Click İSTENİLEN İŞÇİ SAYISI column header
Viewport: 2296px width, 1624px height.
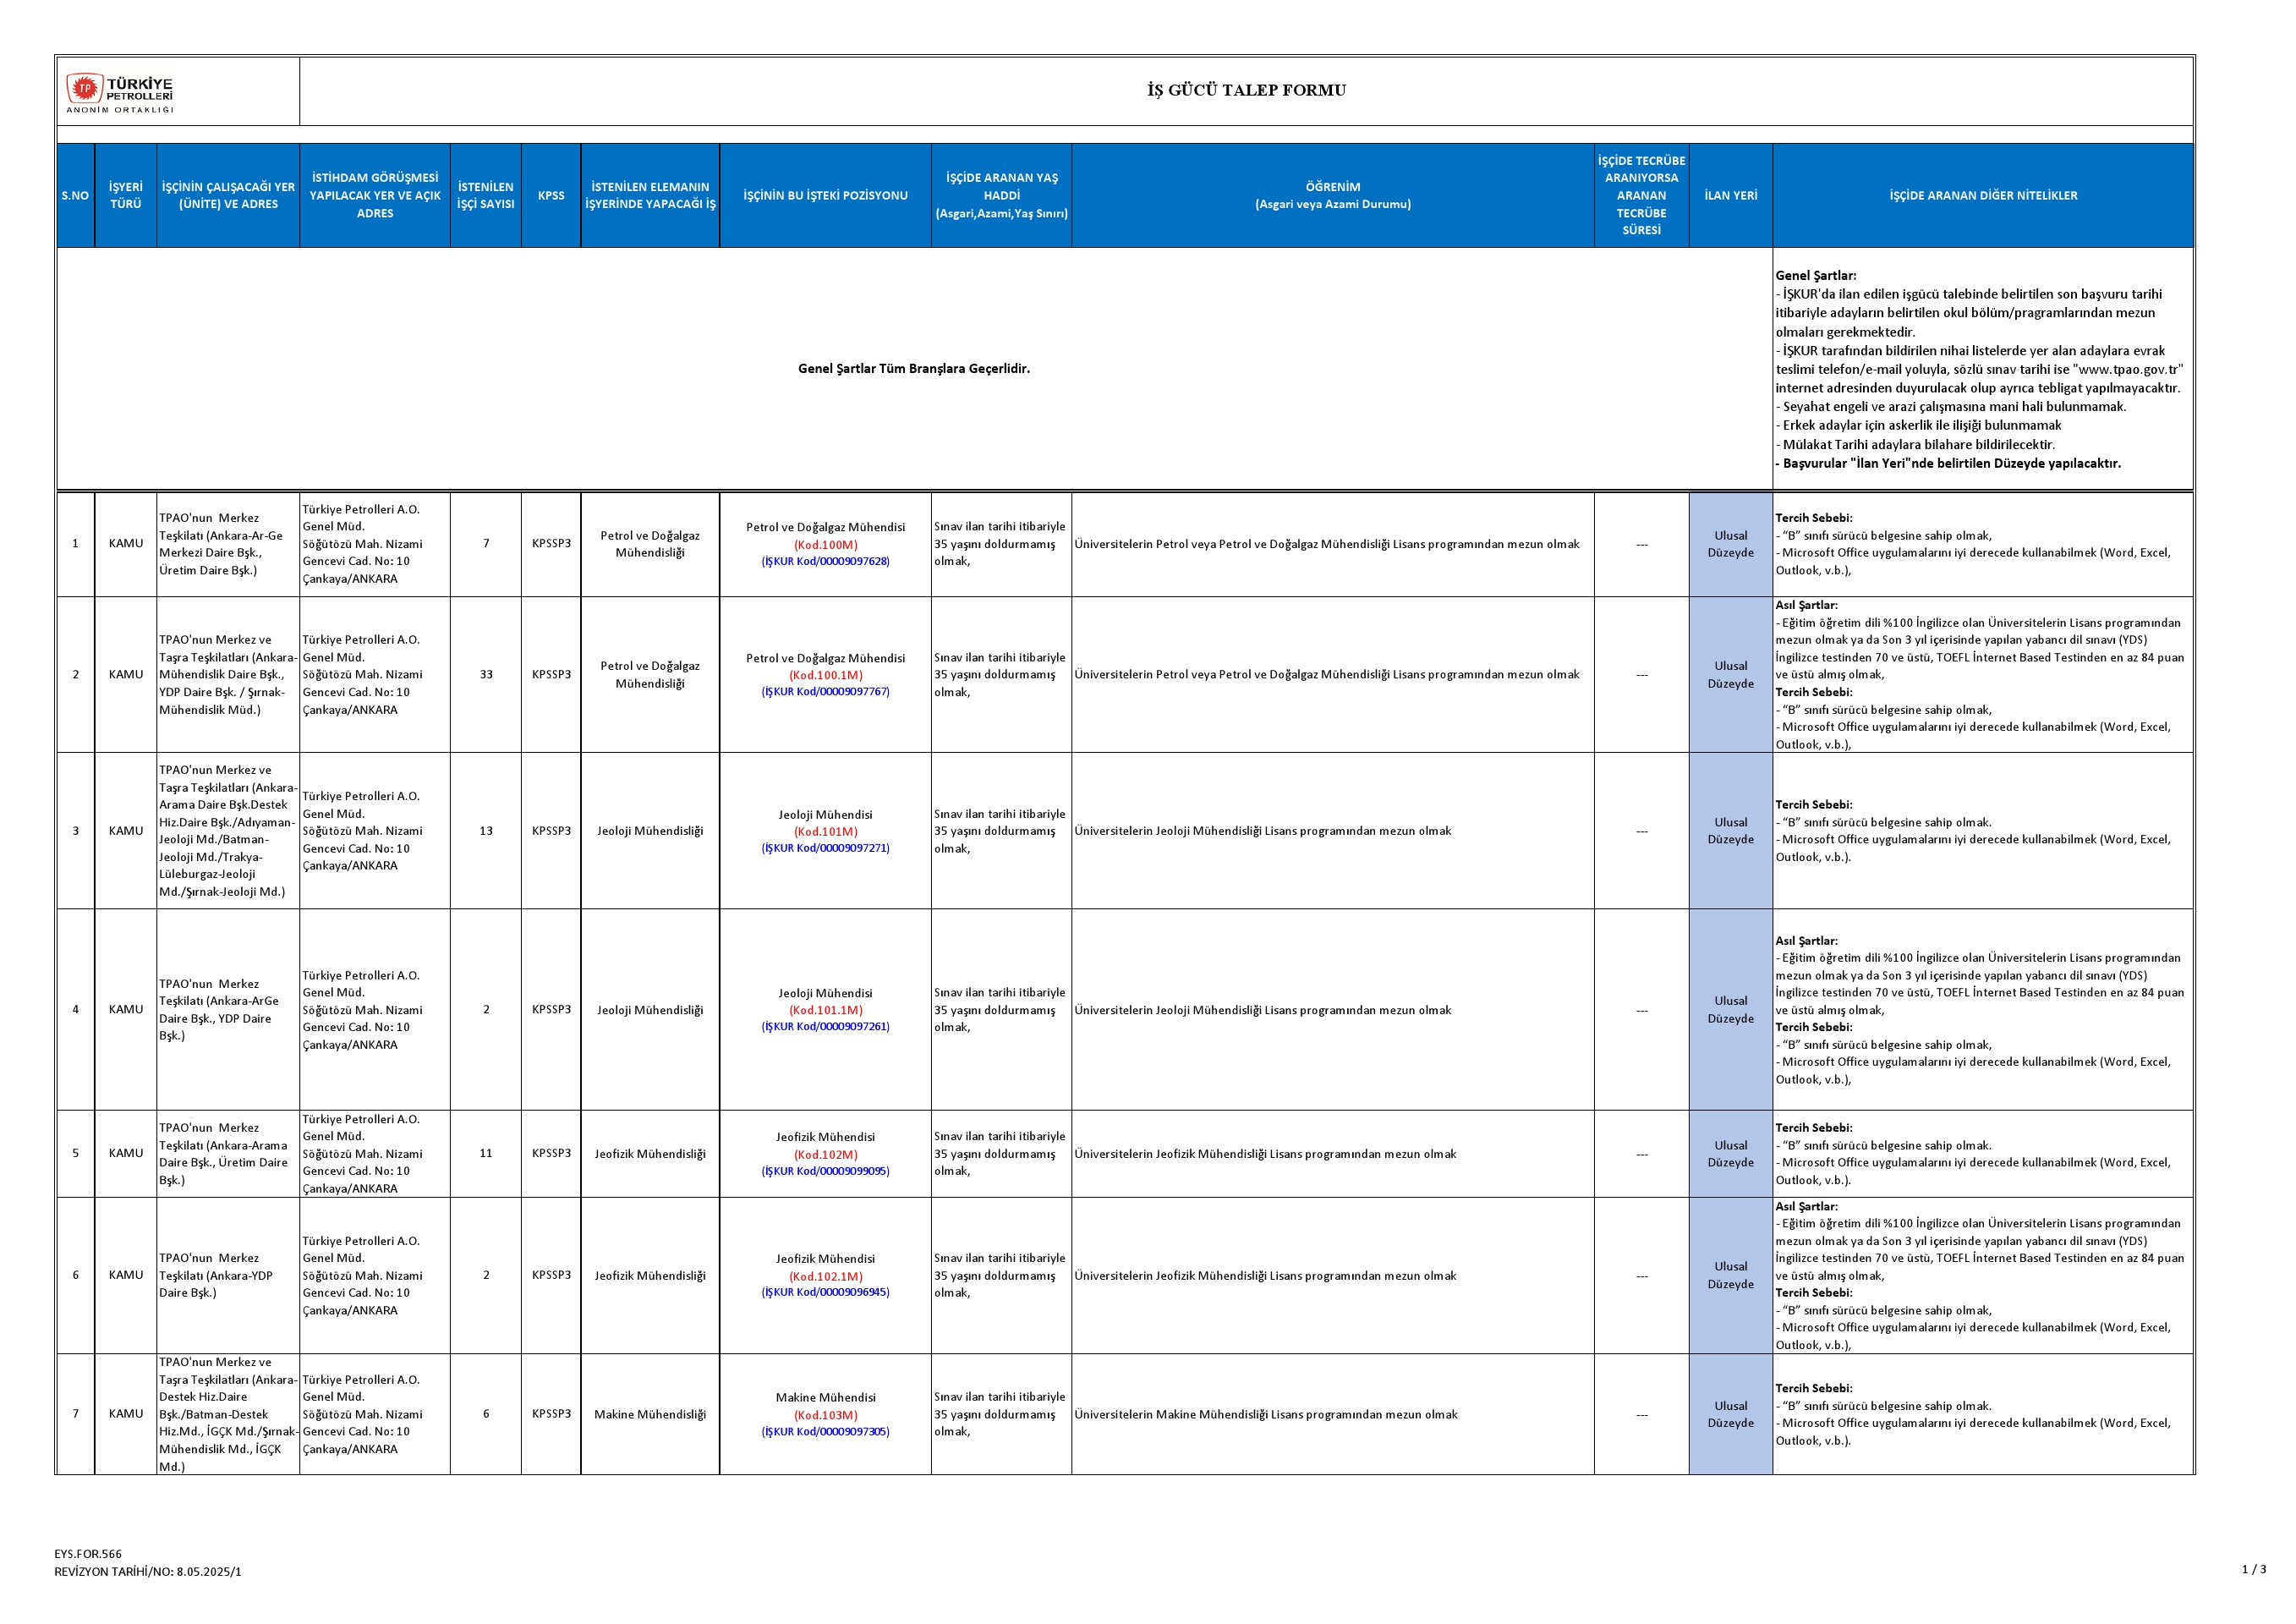click(486, 195)
